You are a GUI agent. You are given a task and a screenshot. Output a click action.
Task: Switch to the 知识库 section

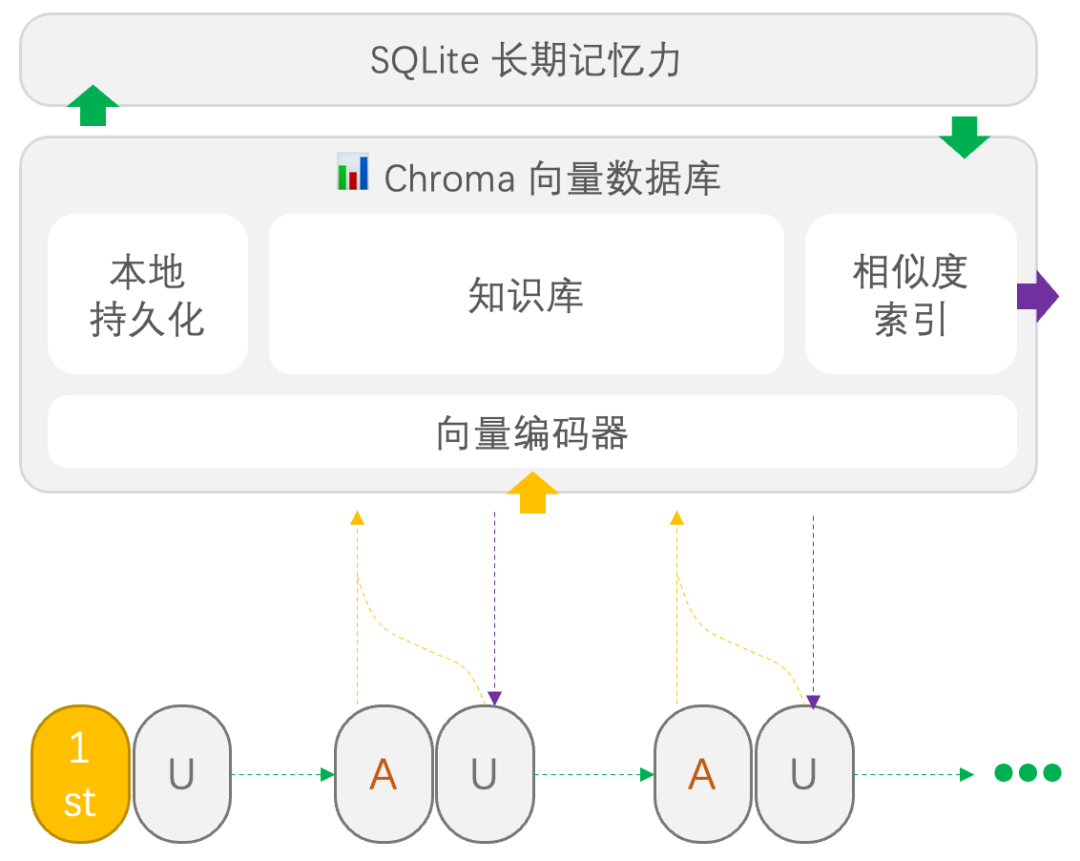pos(526,294)
